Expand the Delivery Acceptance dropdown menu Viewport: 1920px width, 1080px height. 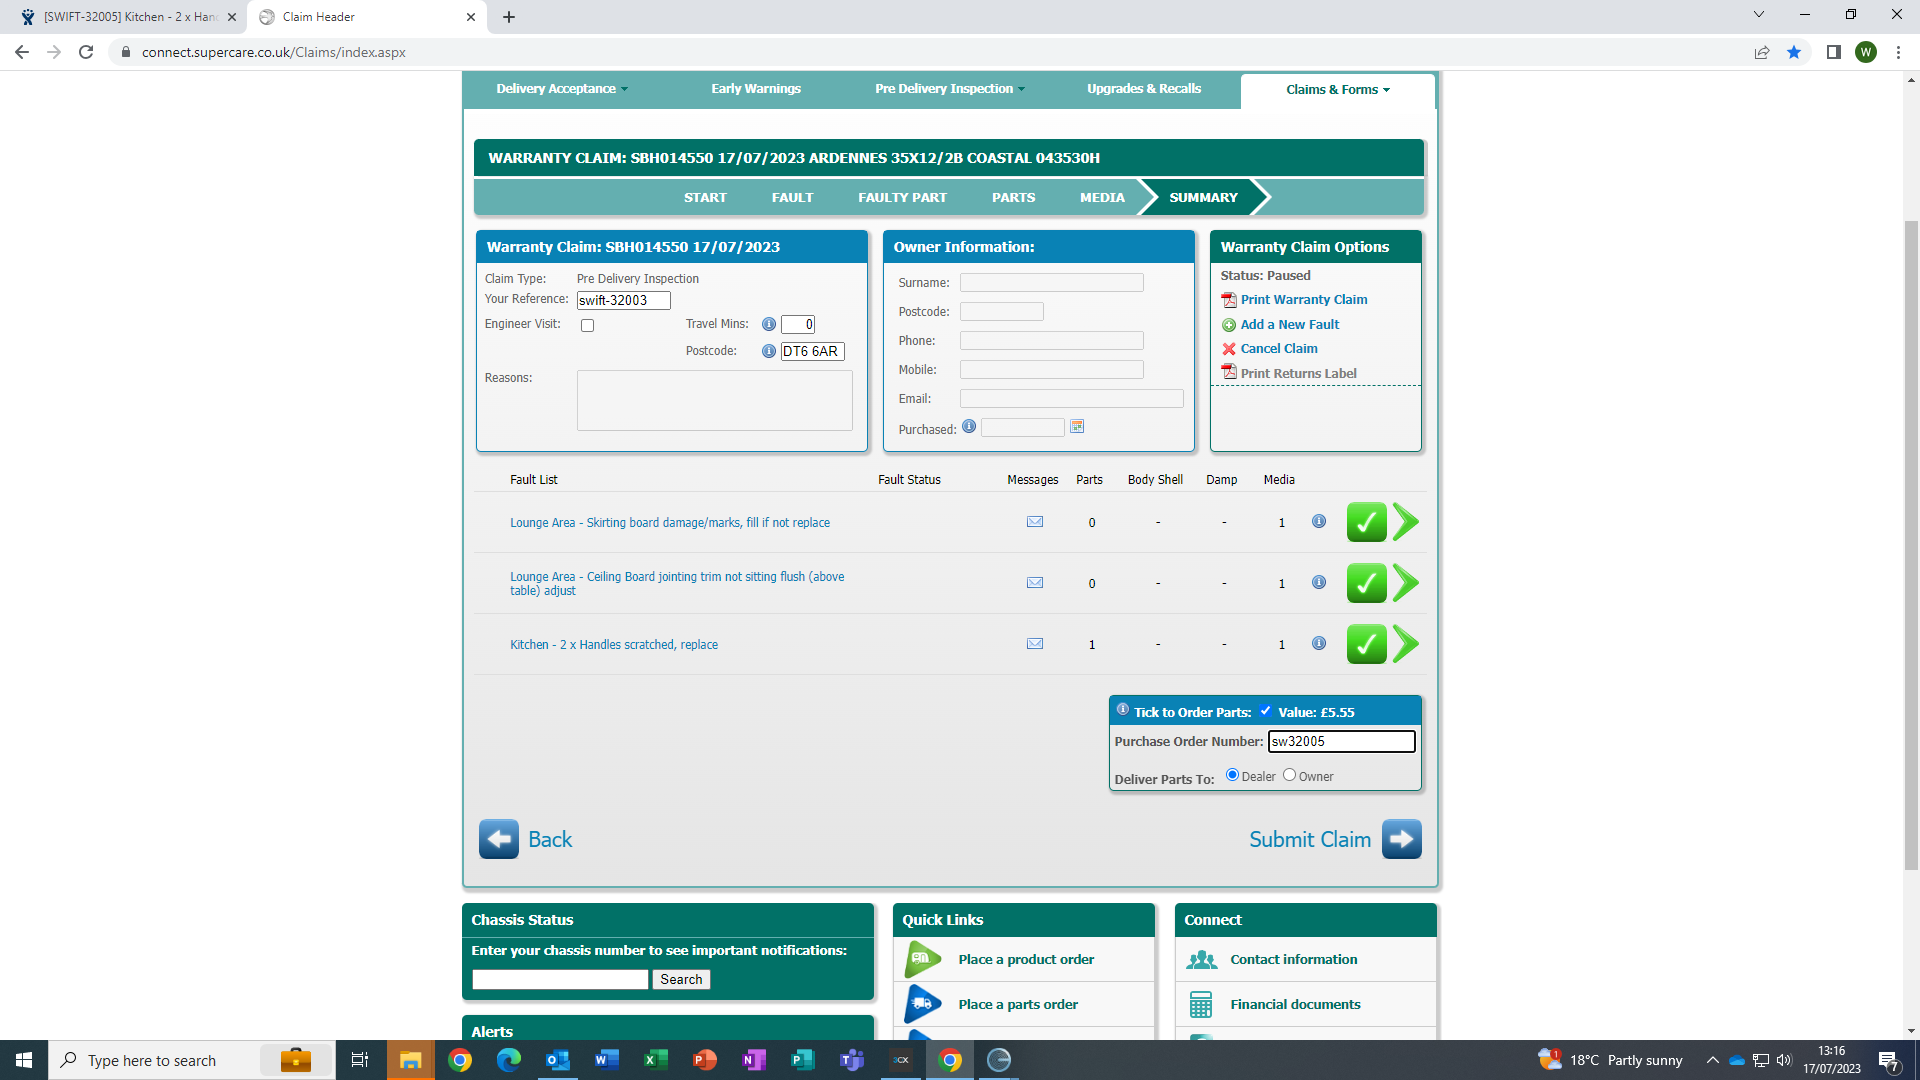[x=562, y=89]
